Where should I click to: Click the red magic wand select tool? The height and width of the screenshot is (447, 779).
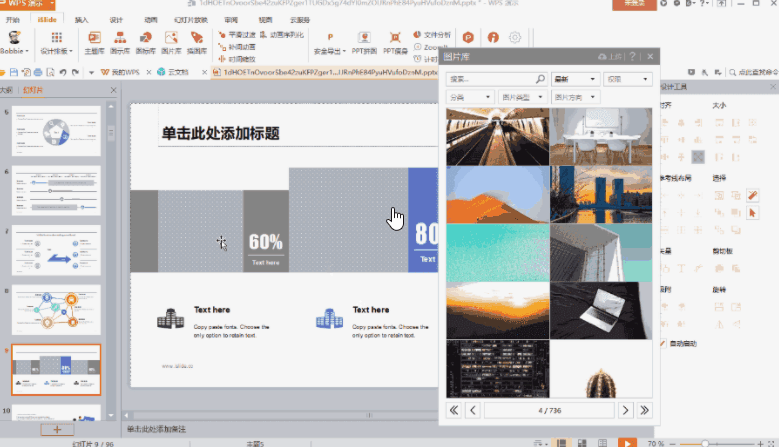752,195
